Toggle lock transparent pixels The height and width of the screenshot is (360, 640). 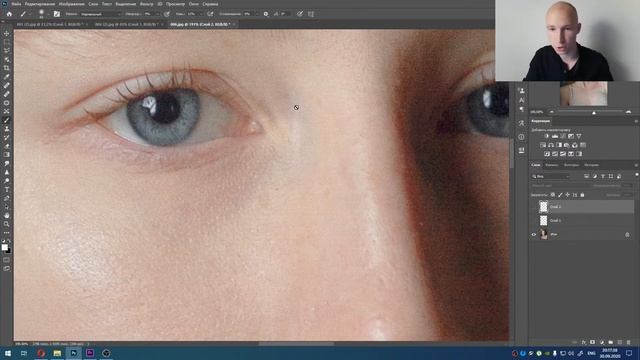tap(553, 195)
